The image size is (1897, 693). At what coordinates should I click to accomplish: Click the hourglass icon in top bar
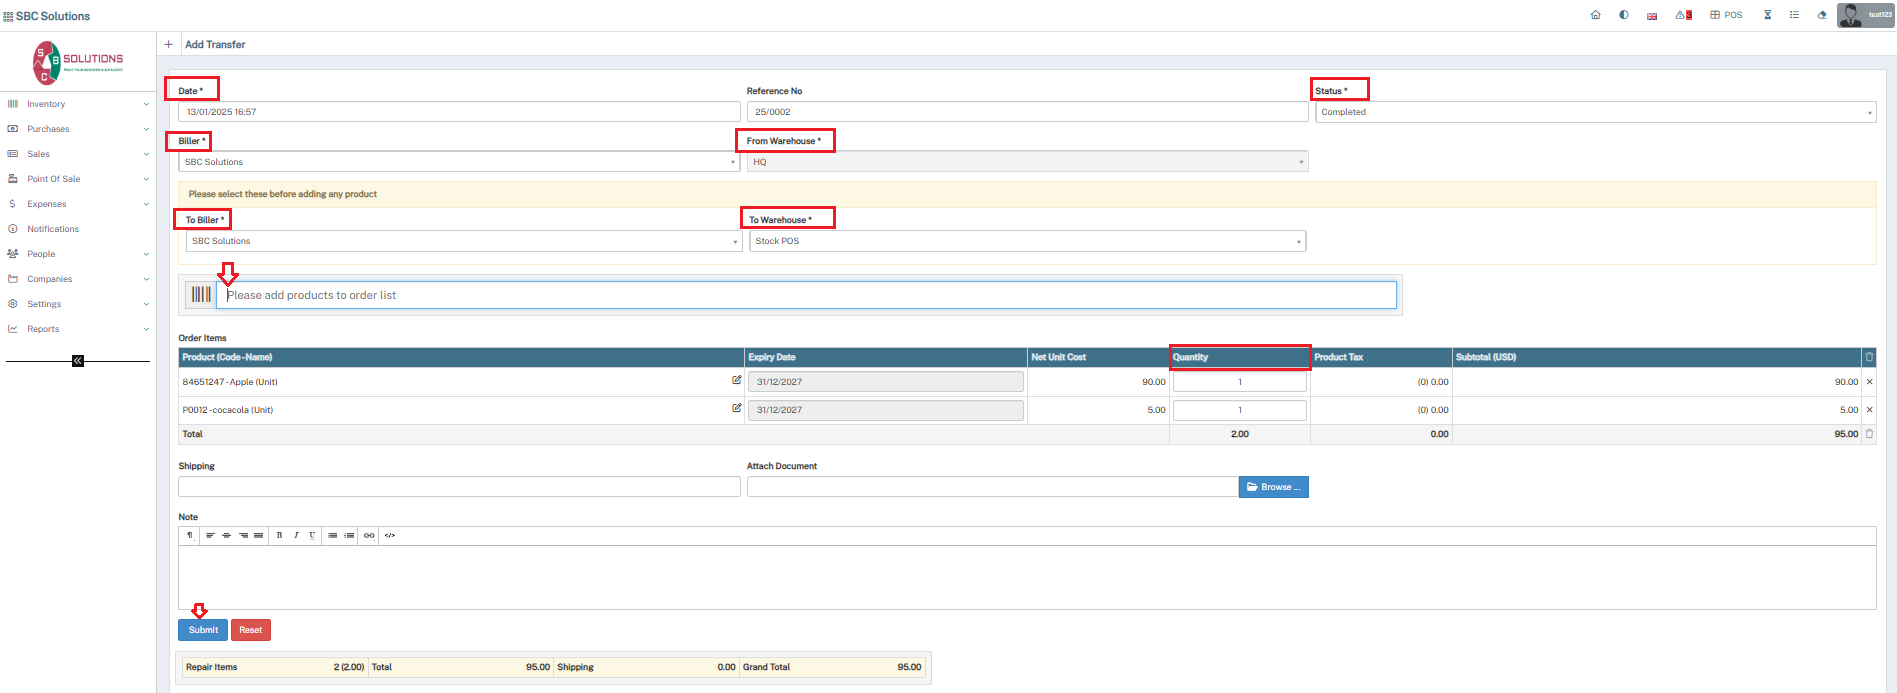[x=1767, y=15]
